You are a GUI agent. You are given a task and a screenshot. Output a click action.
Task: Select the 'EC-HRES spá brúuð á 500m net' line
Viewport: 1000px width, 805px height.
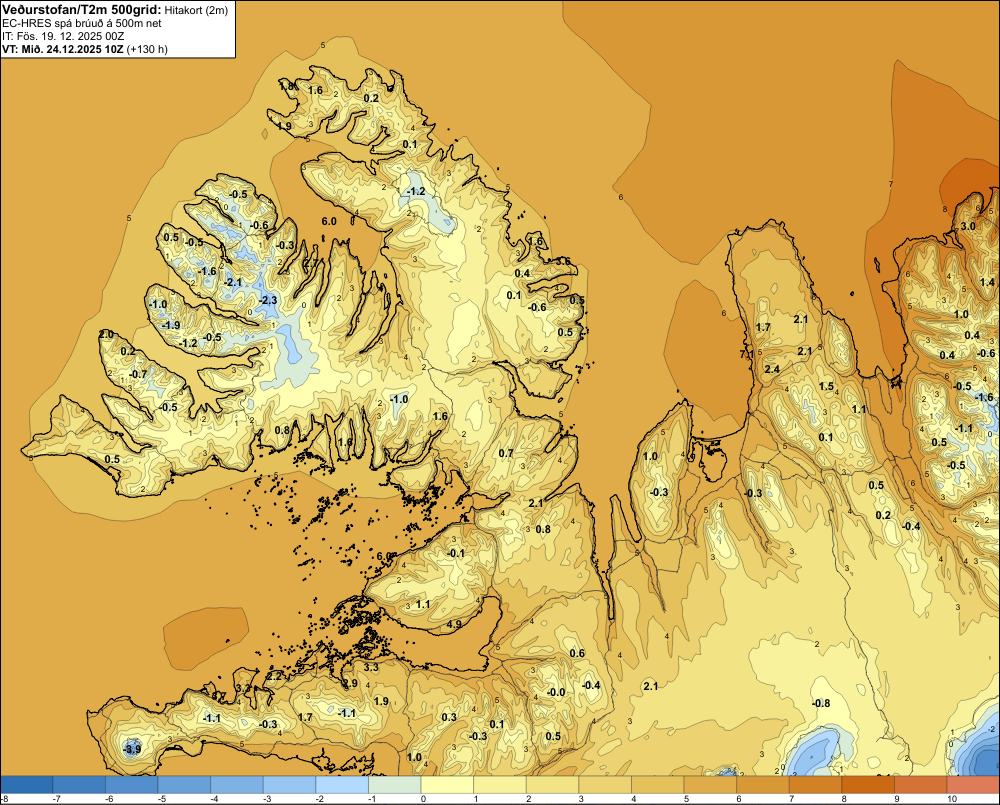click(82, 23)
